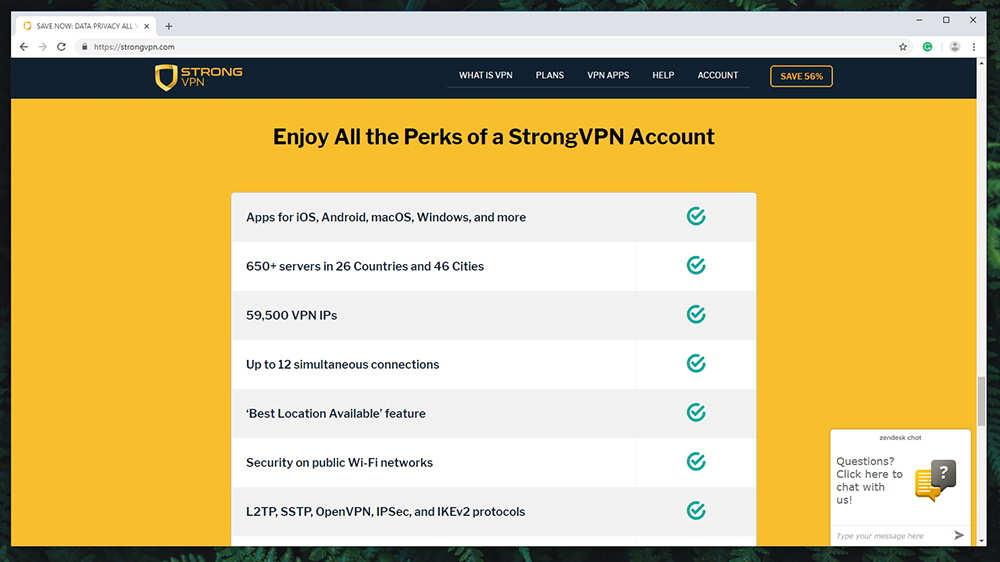The height and width of the screenshot is (562, 1000).
Task: Maximize the browser window
Action: click(946, 20)
